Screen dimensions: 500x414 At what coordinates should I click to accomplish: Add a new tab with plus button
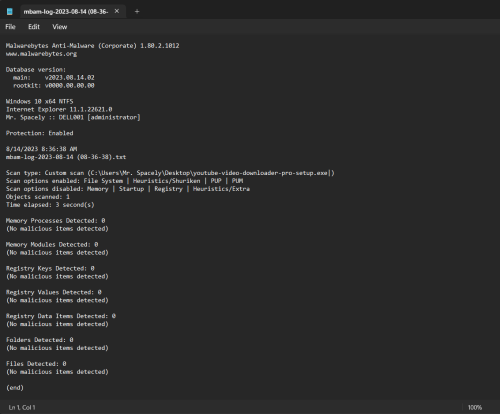click(137, 12)
